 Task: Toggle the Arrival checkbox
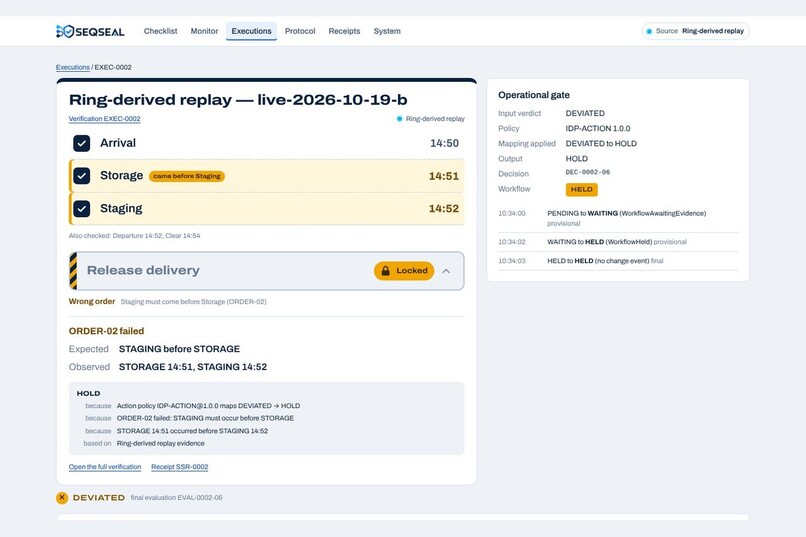point(82,143)
